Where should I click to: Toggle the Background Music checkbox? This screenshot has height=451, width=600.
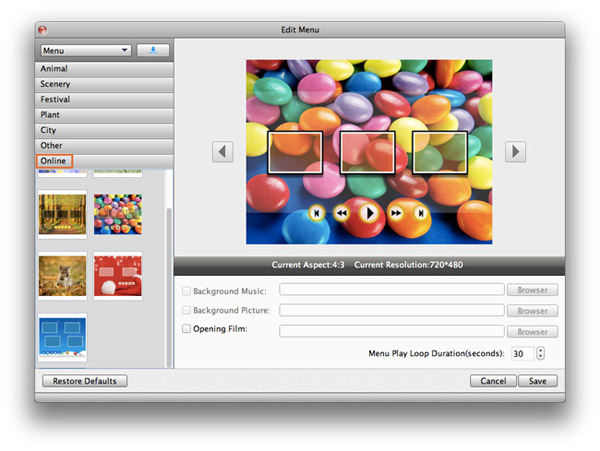(x=186, y=290)
